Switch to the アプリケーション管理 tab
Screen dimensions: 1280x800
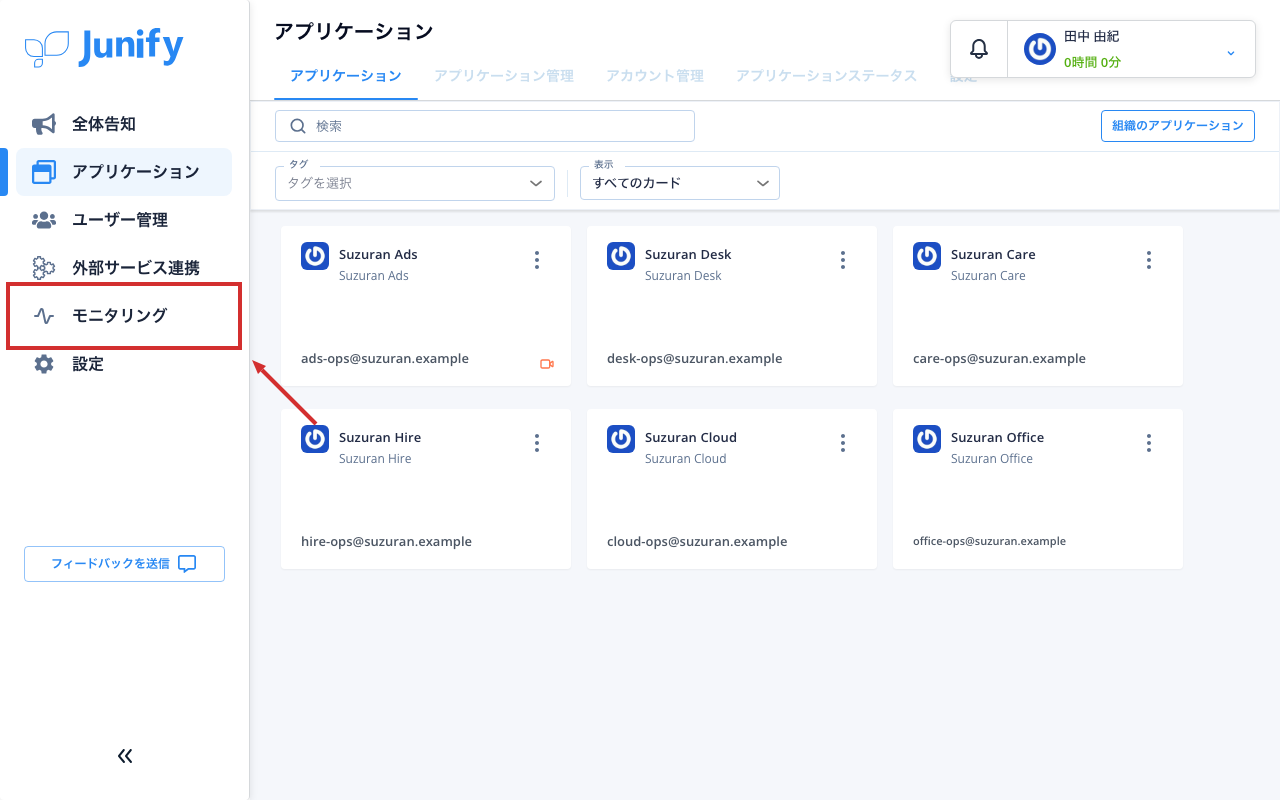click(504, 76)
